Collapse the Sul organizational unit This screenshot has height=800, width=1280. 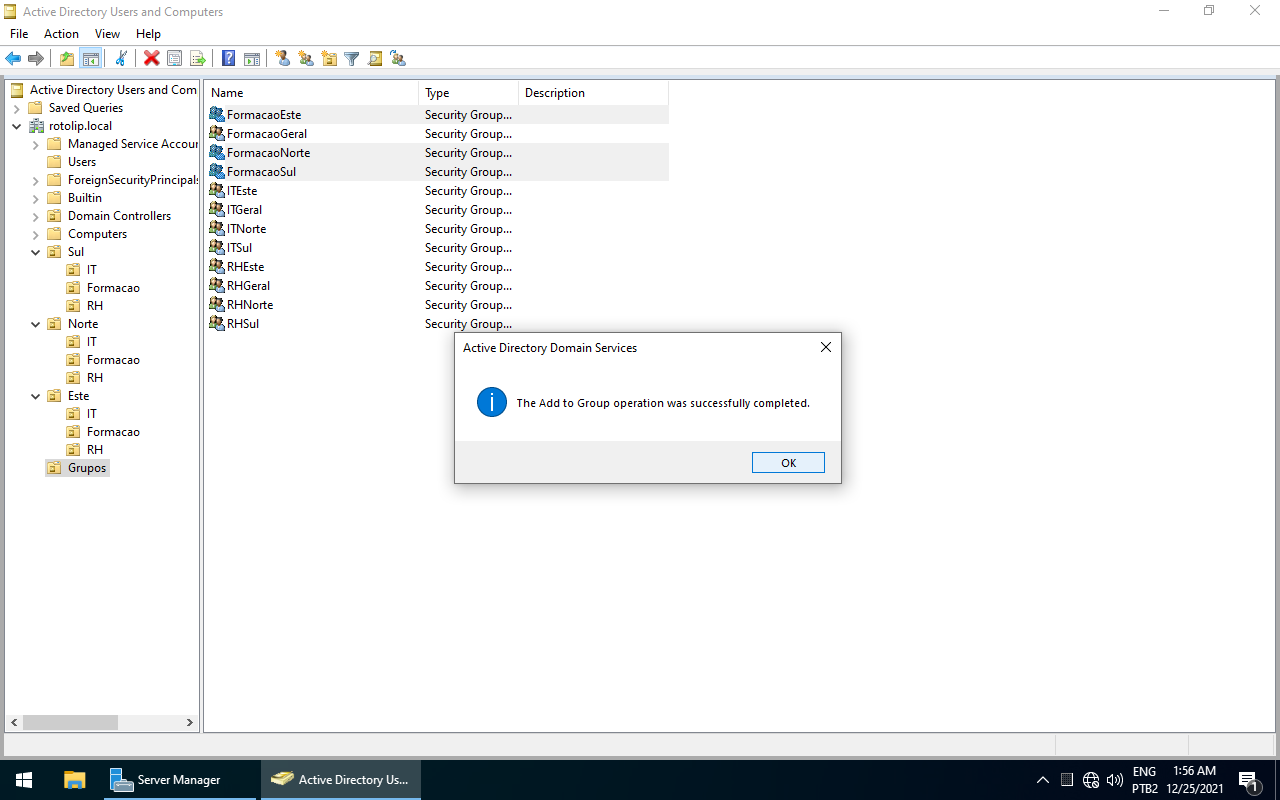pos(36,252)
